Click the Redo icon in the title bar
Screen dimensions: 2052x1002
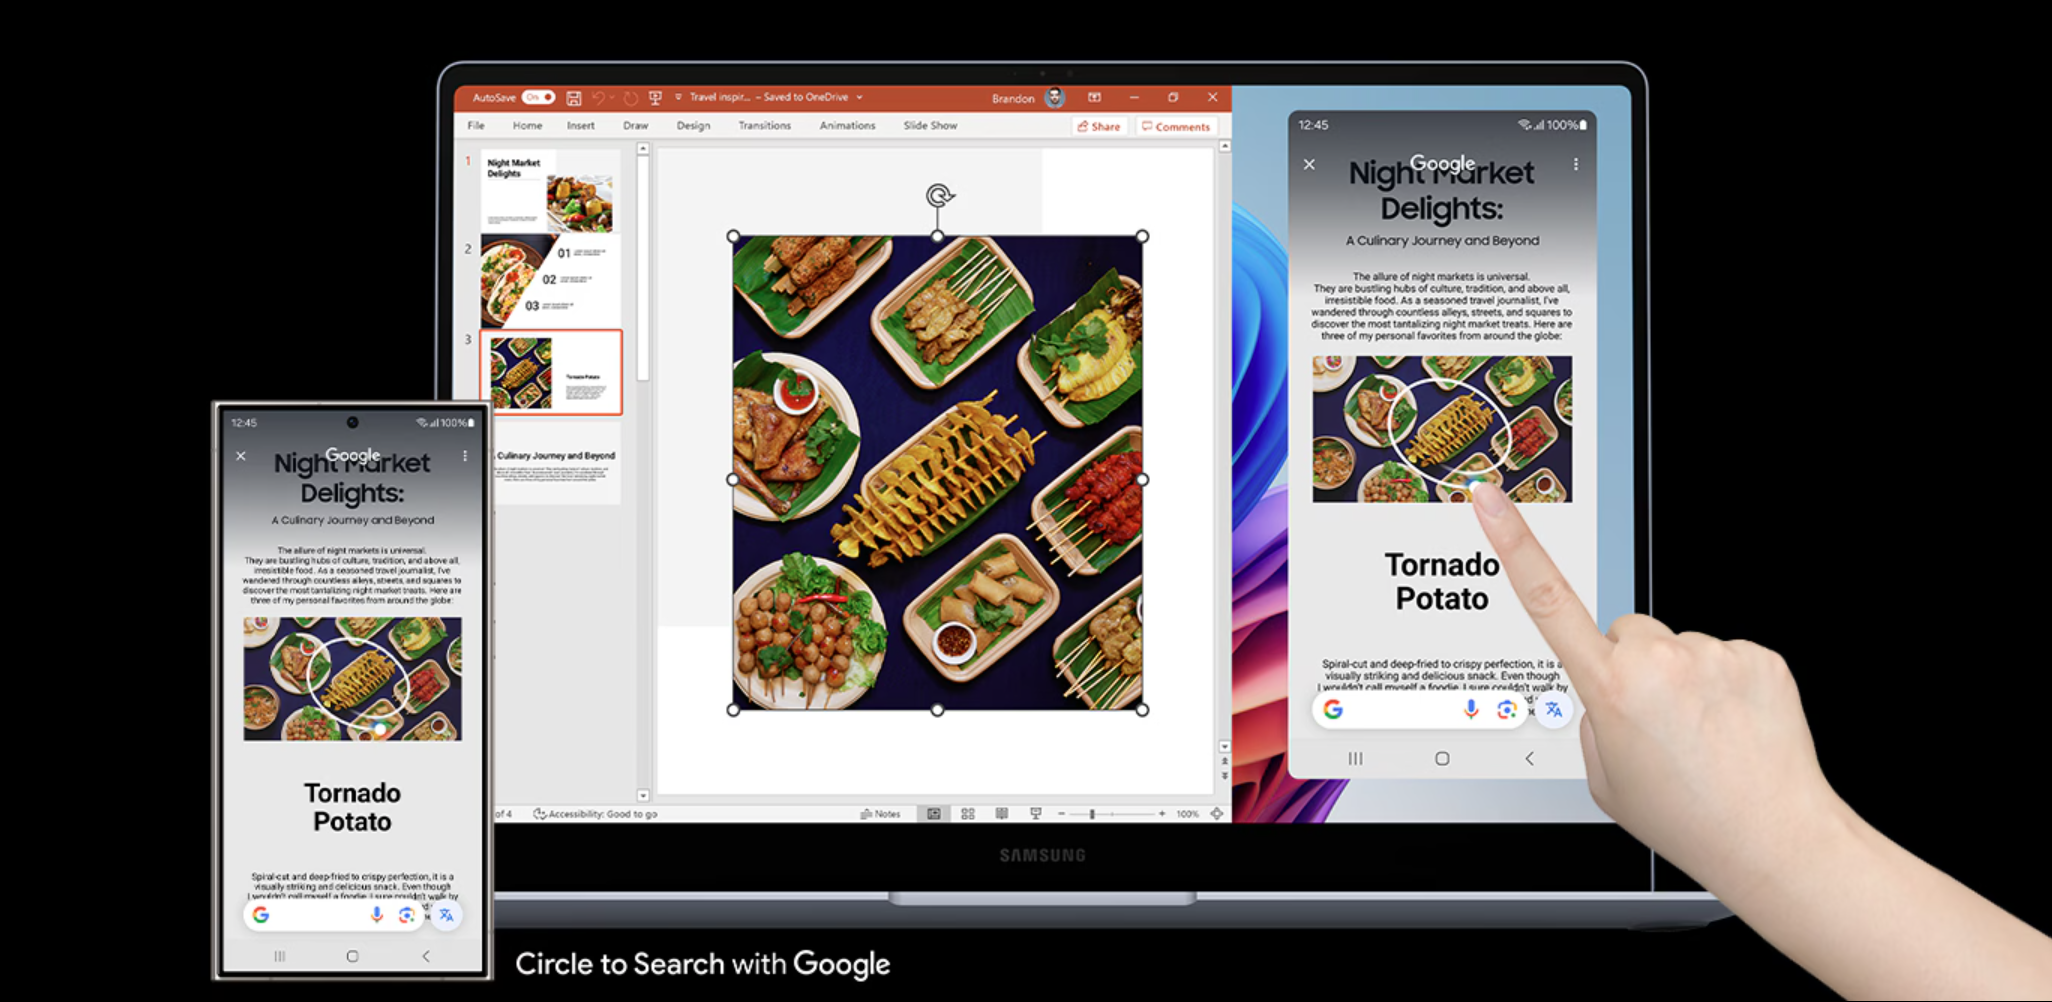point(630,98)
